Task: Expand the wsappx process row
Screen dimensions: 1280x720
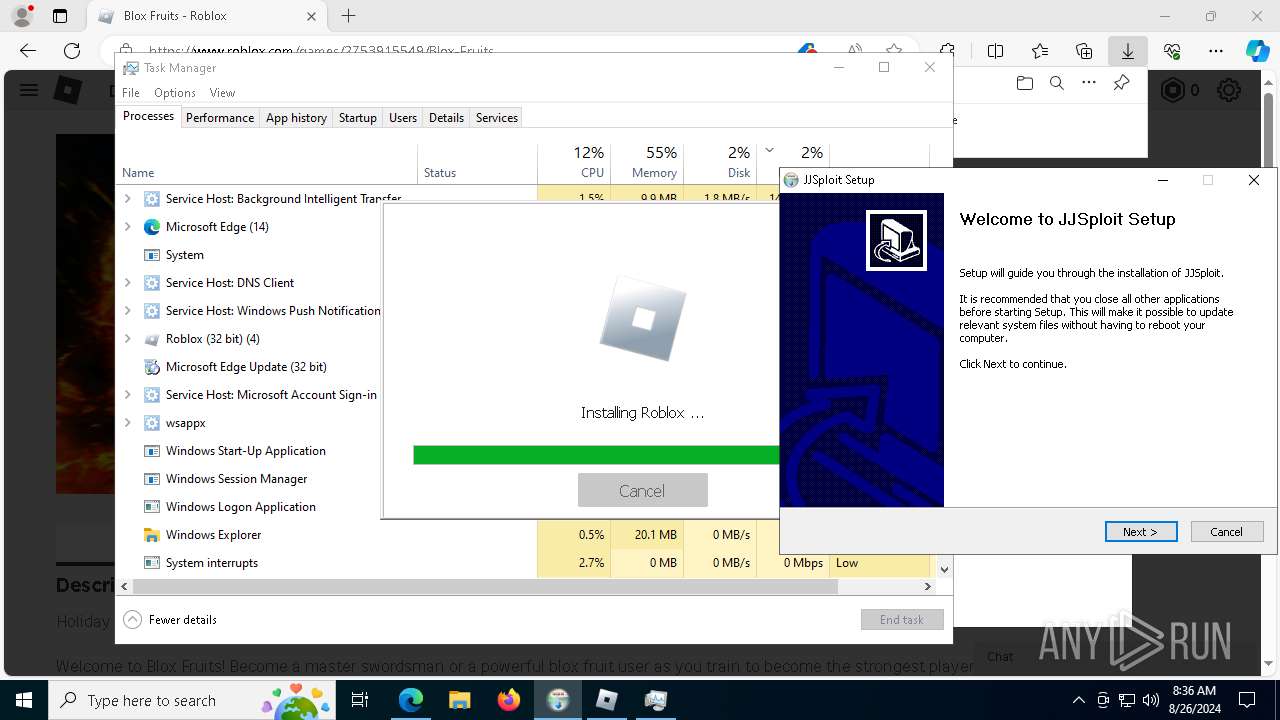Action: (127, 423)
